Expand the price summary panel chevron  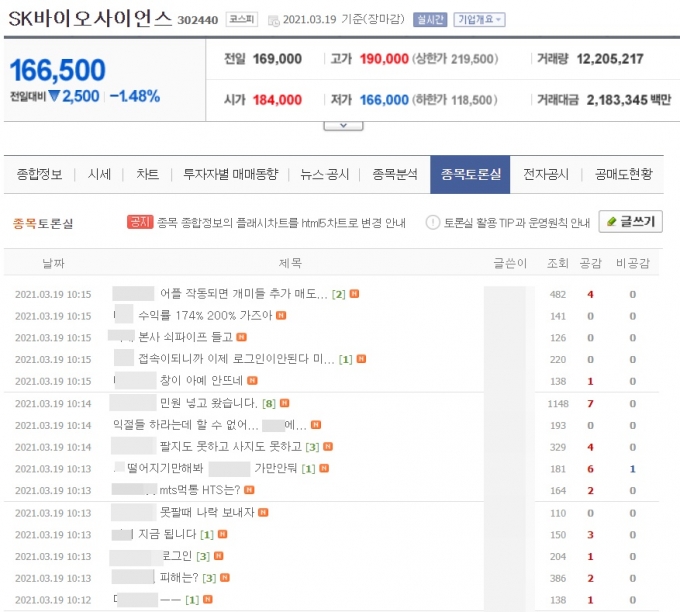(x=343, y=125)
